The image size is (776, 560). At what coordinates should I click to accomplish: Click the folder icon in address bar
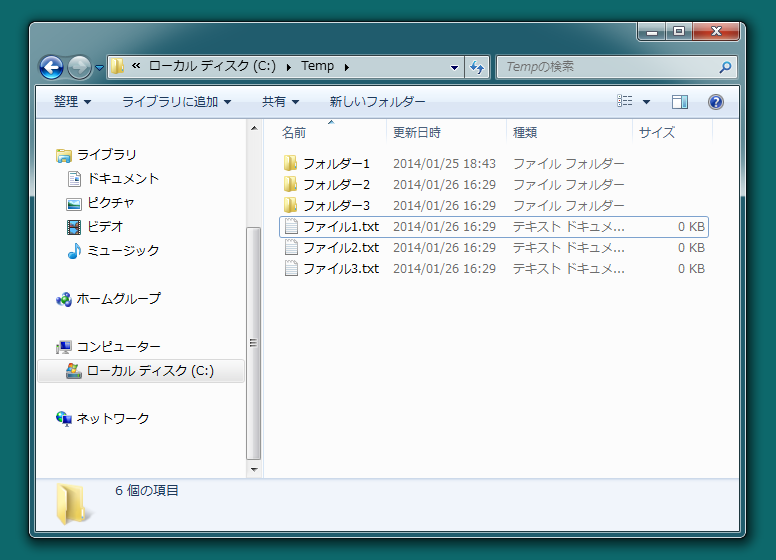click(x=117, y=66)
